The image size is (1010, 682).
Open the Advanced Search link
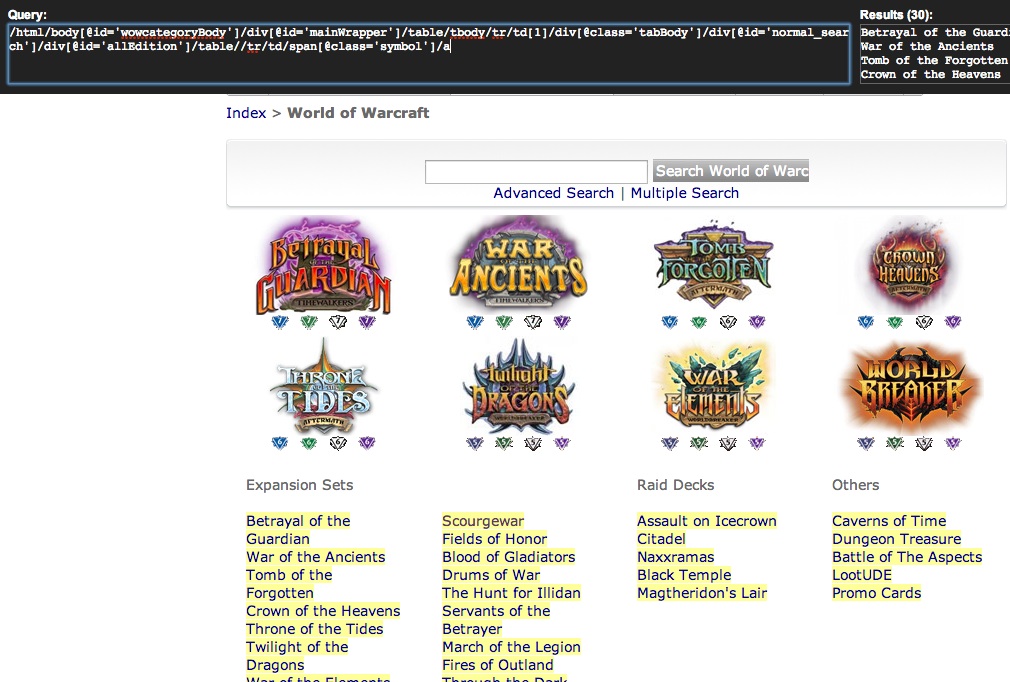click(553, 193)
